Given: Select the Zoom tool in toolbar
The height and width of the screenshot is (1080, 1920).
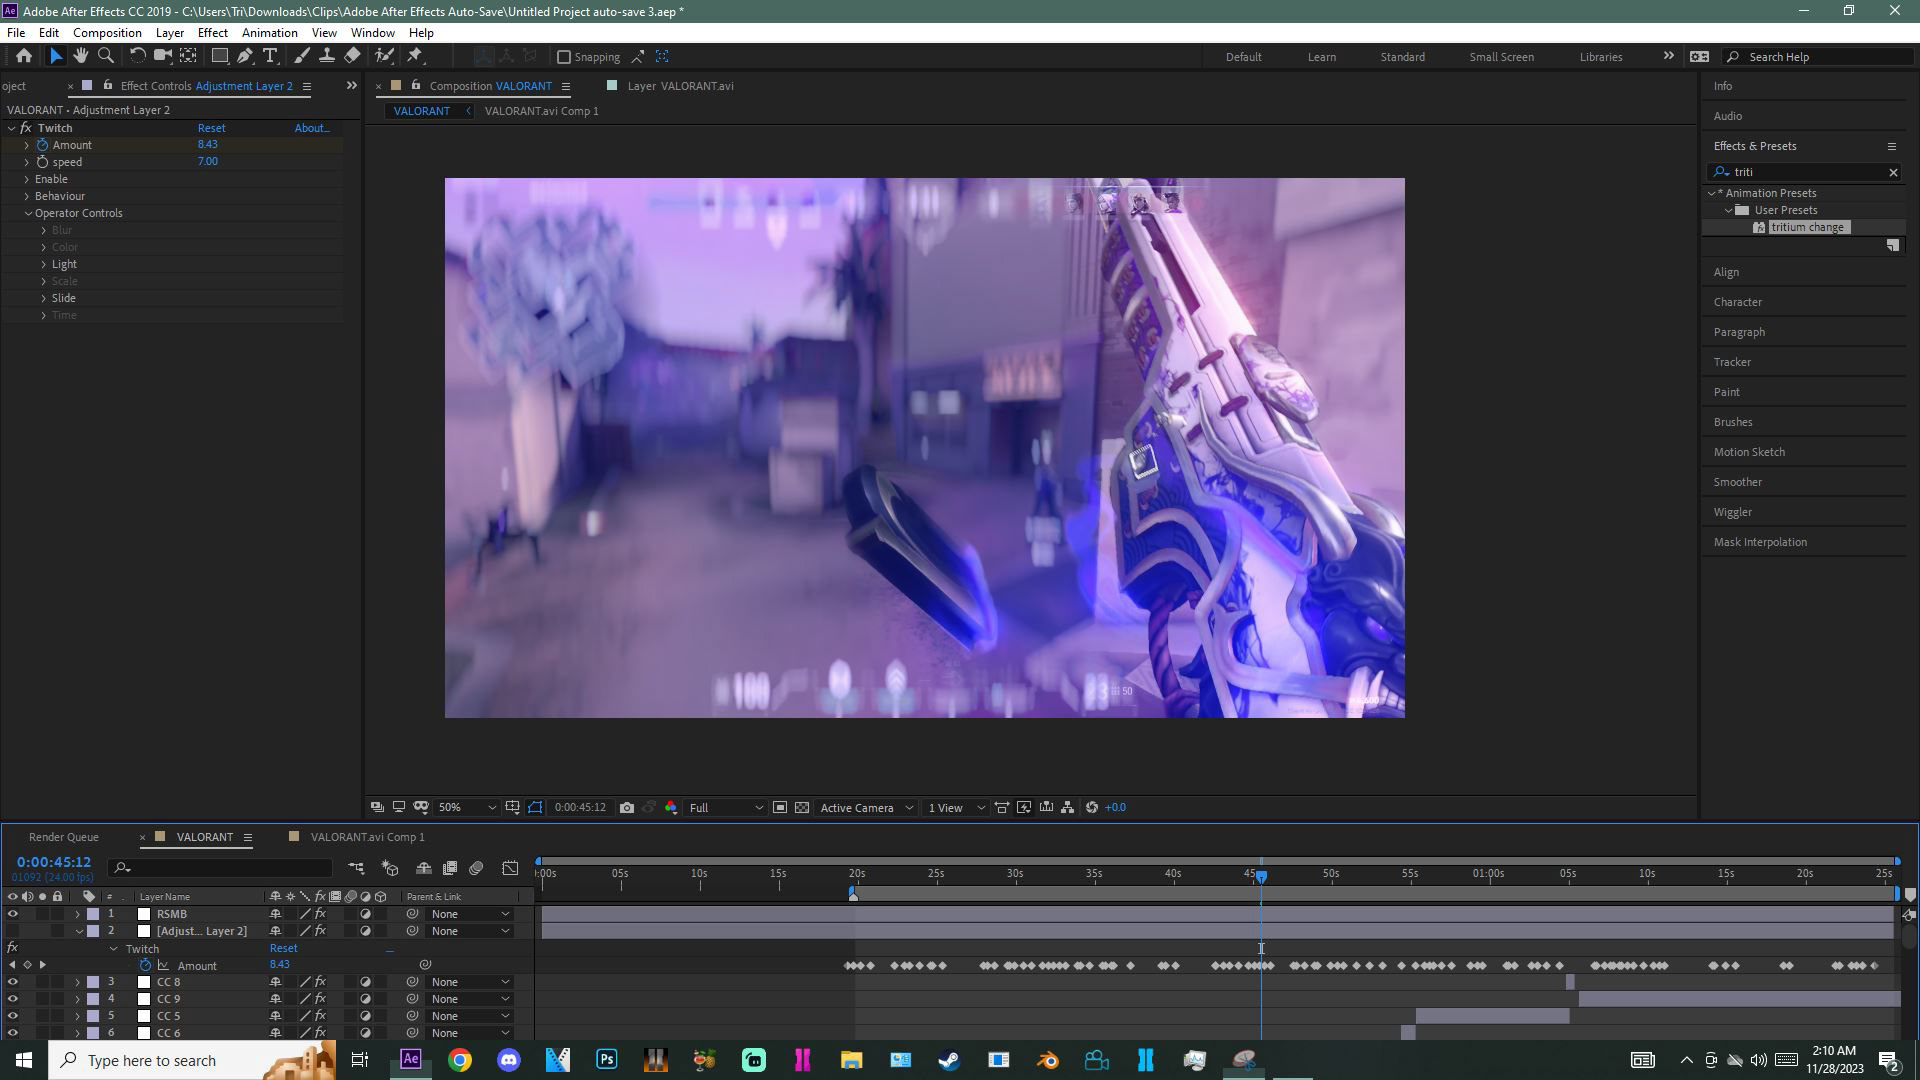Looking at the screenshot, I should click(106, 56).
